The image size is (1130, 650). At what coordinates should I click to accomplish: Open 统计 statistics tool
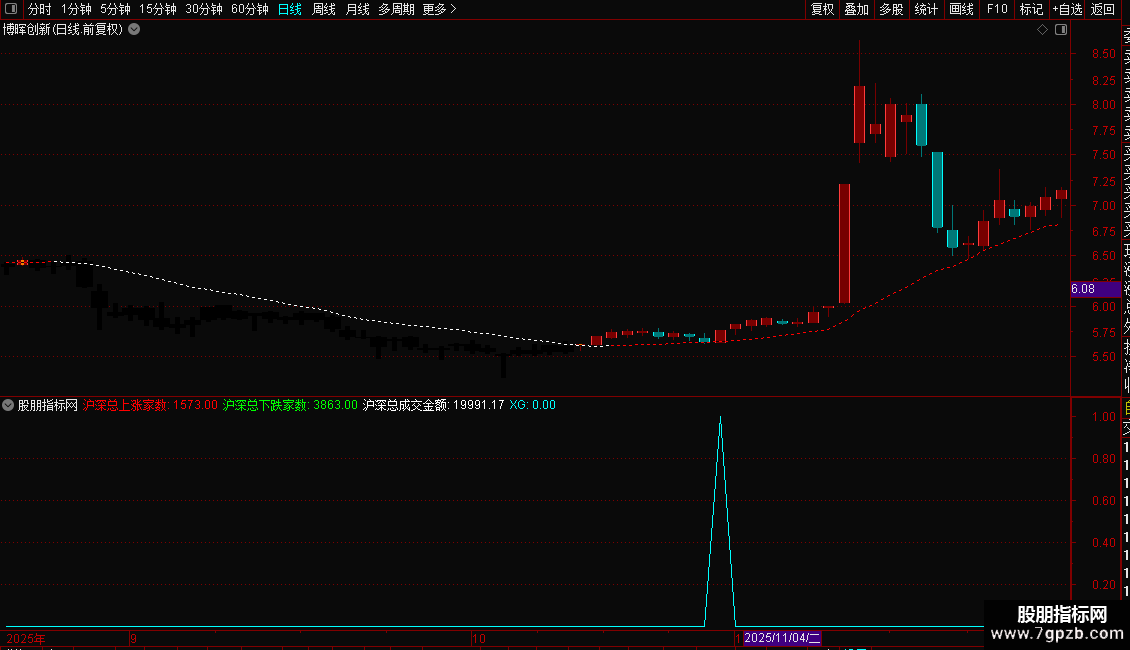click(x=925, y=9)
